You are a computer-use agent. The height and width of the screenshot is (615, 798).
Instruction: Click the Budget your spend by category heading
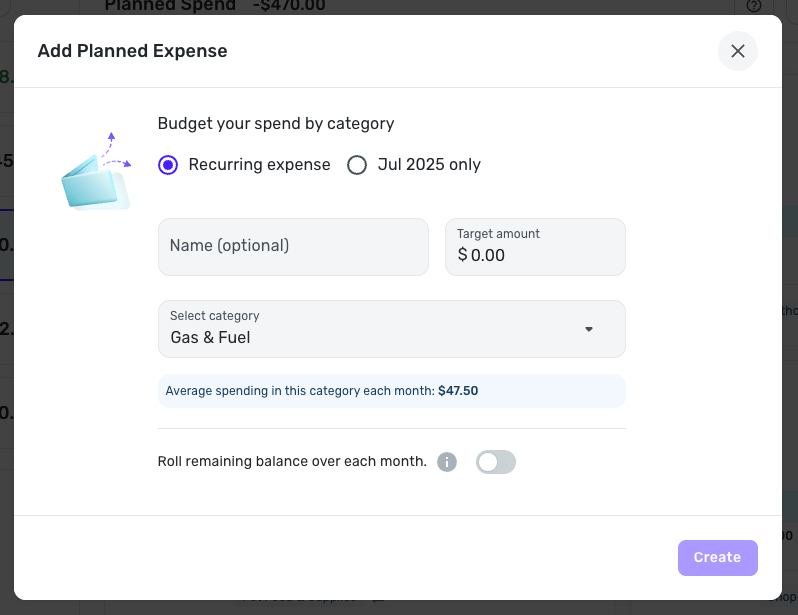276,124
